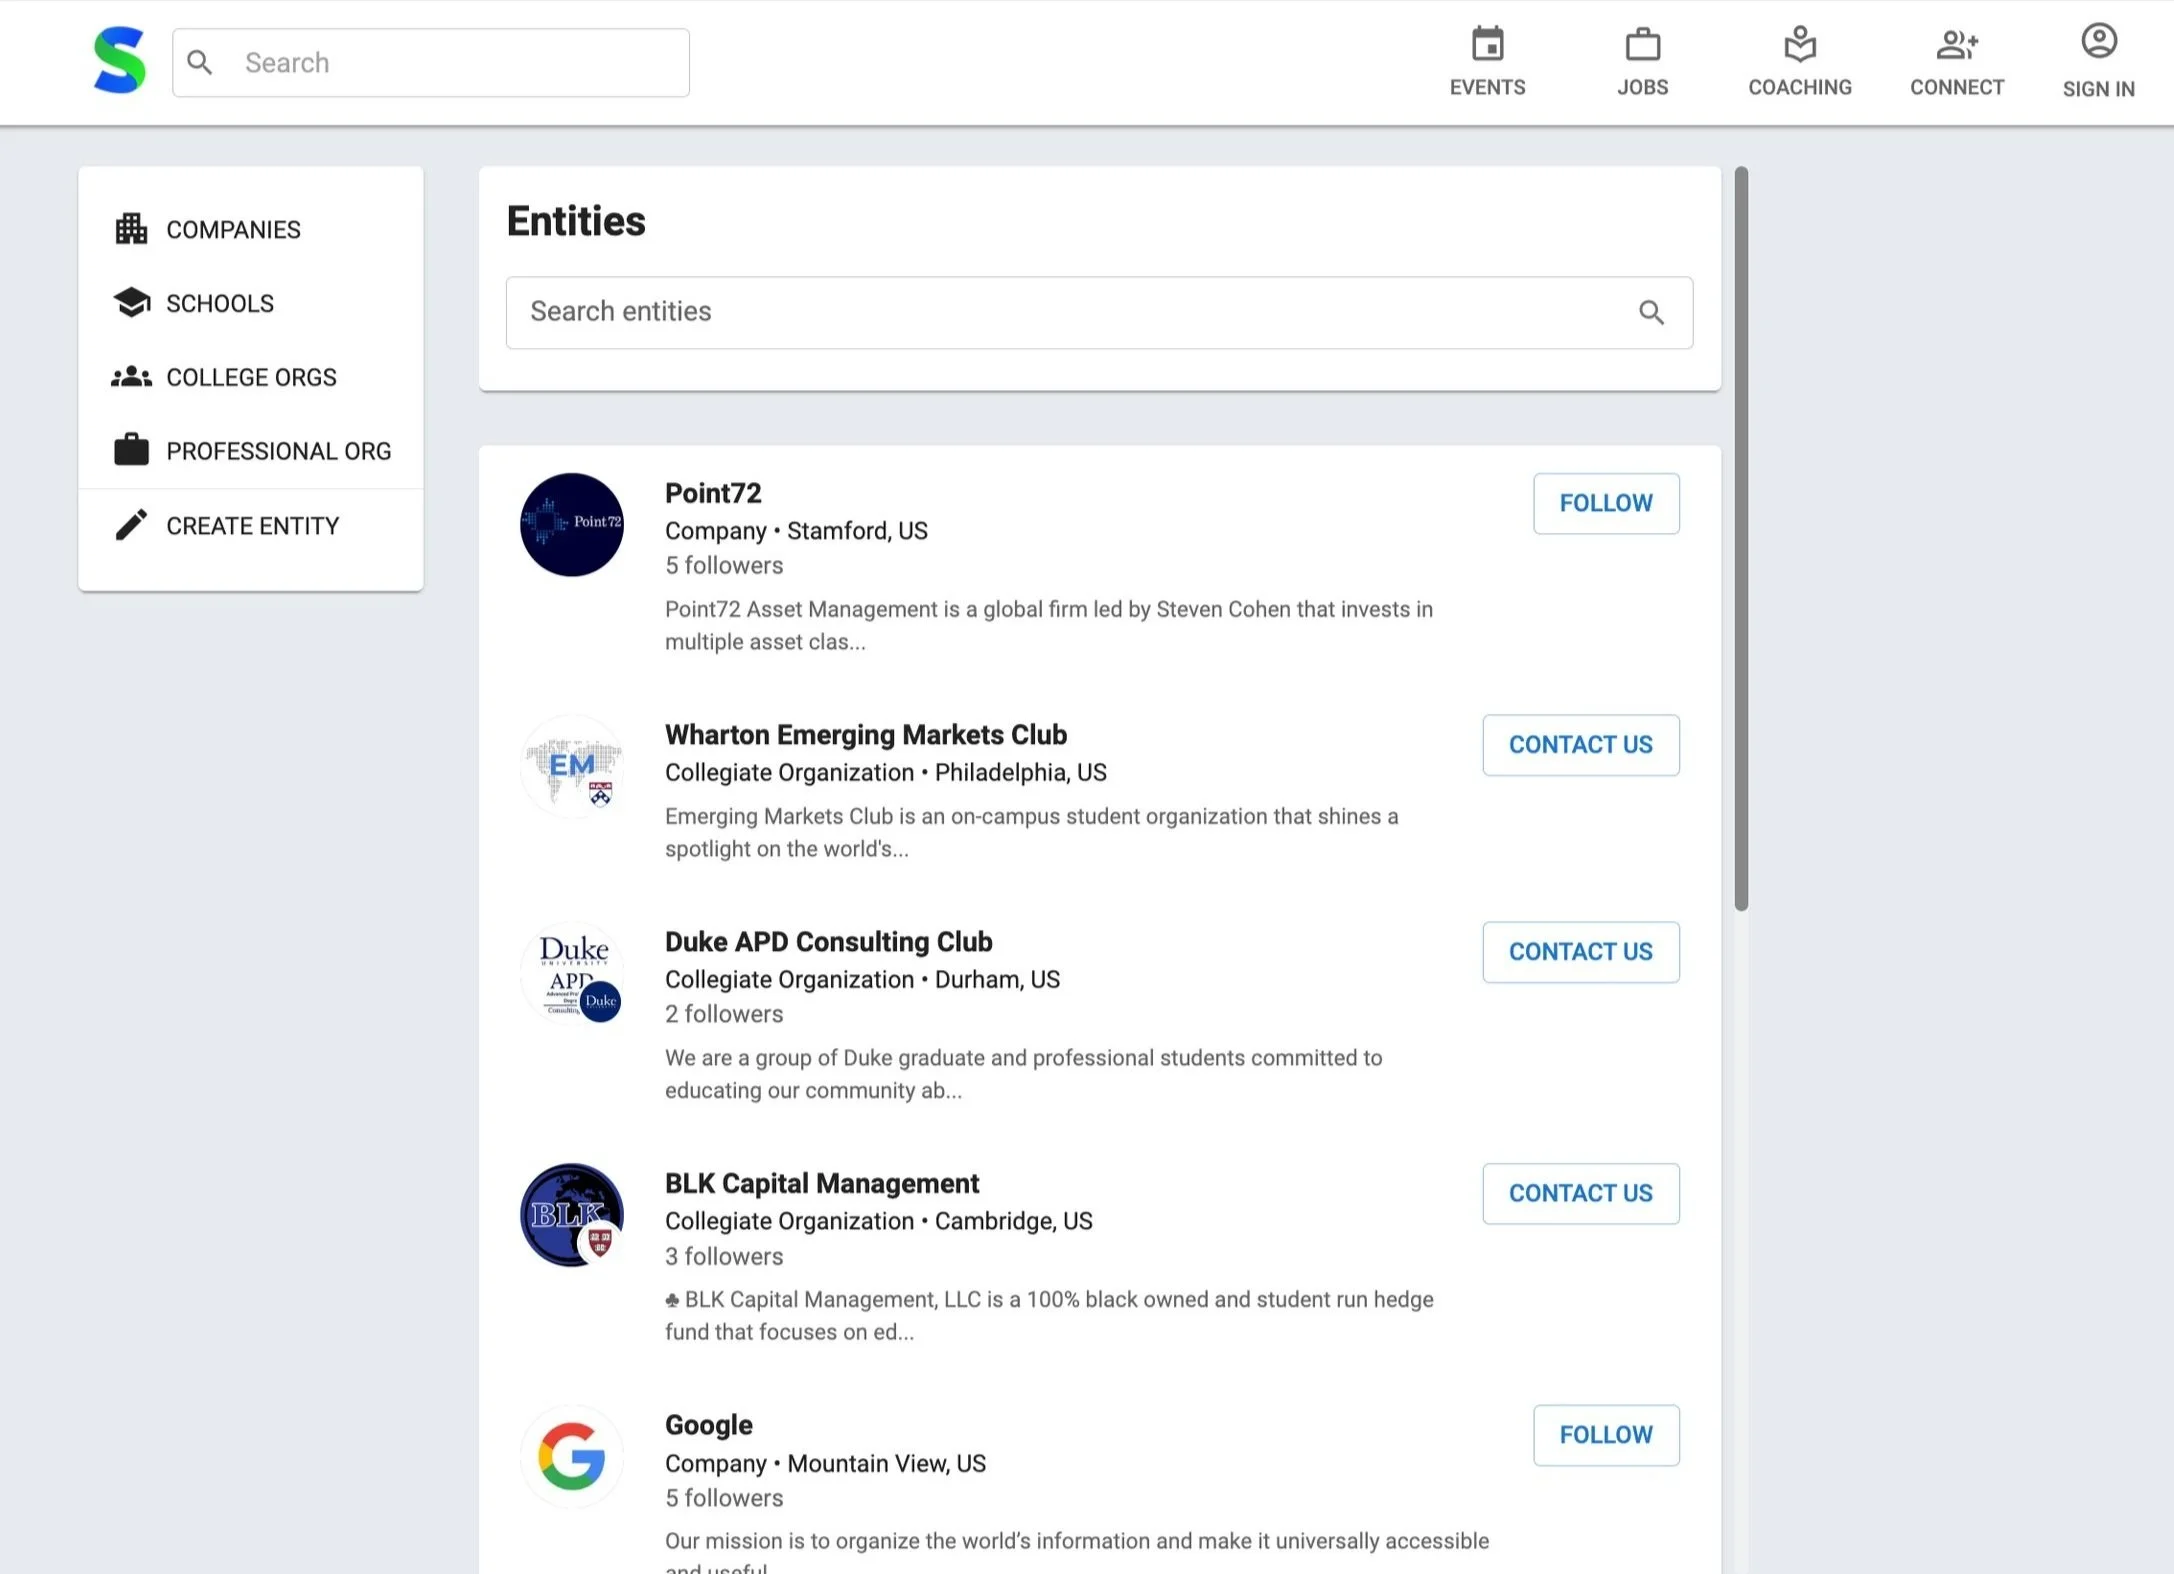Click the S logo in header

click(119, 62)
